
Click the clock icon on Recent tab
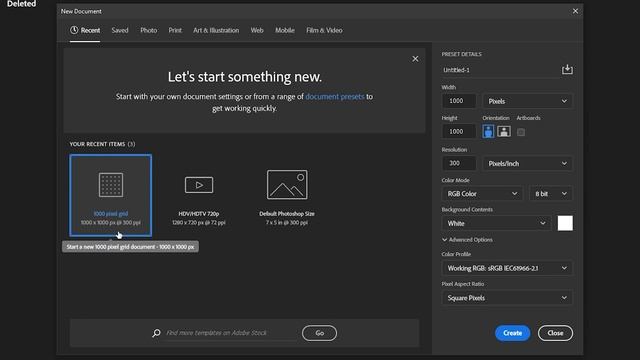[x=74, y=30]
